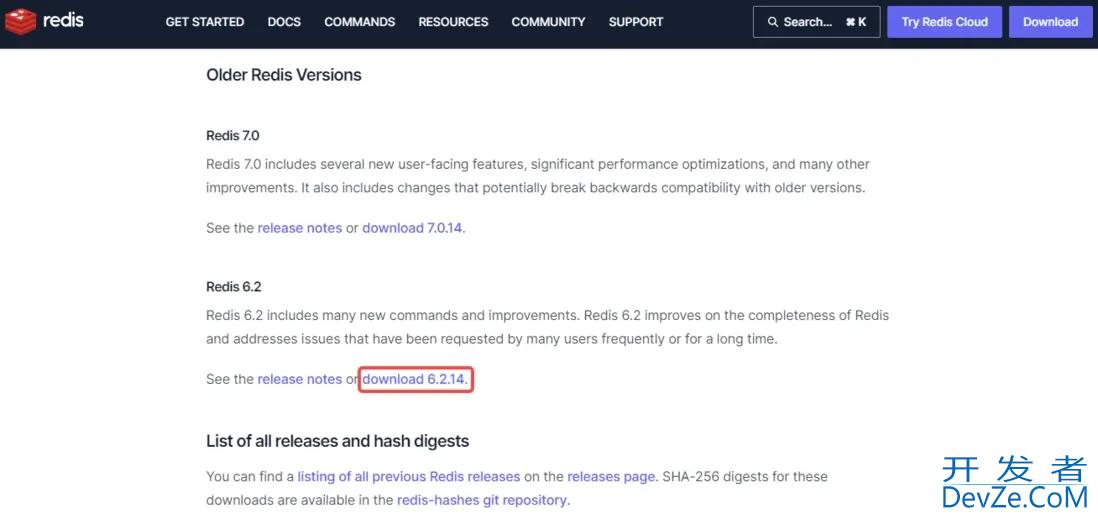
Task: Open the Redis 7.0 release notes link
Action: pos(299,228)
